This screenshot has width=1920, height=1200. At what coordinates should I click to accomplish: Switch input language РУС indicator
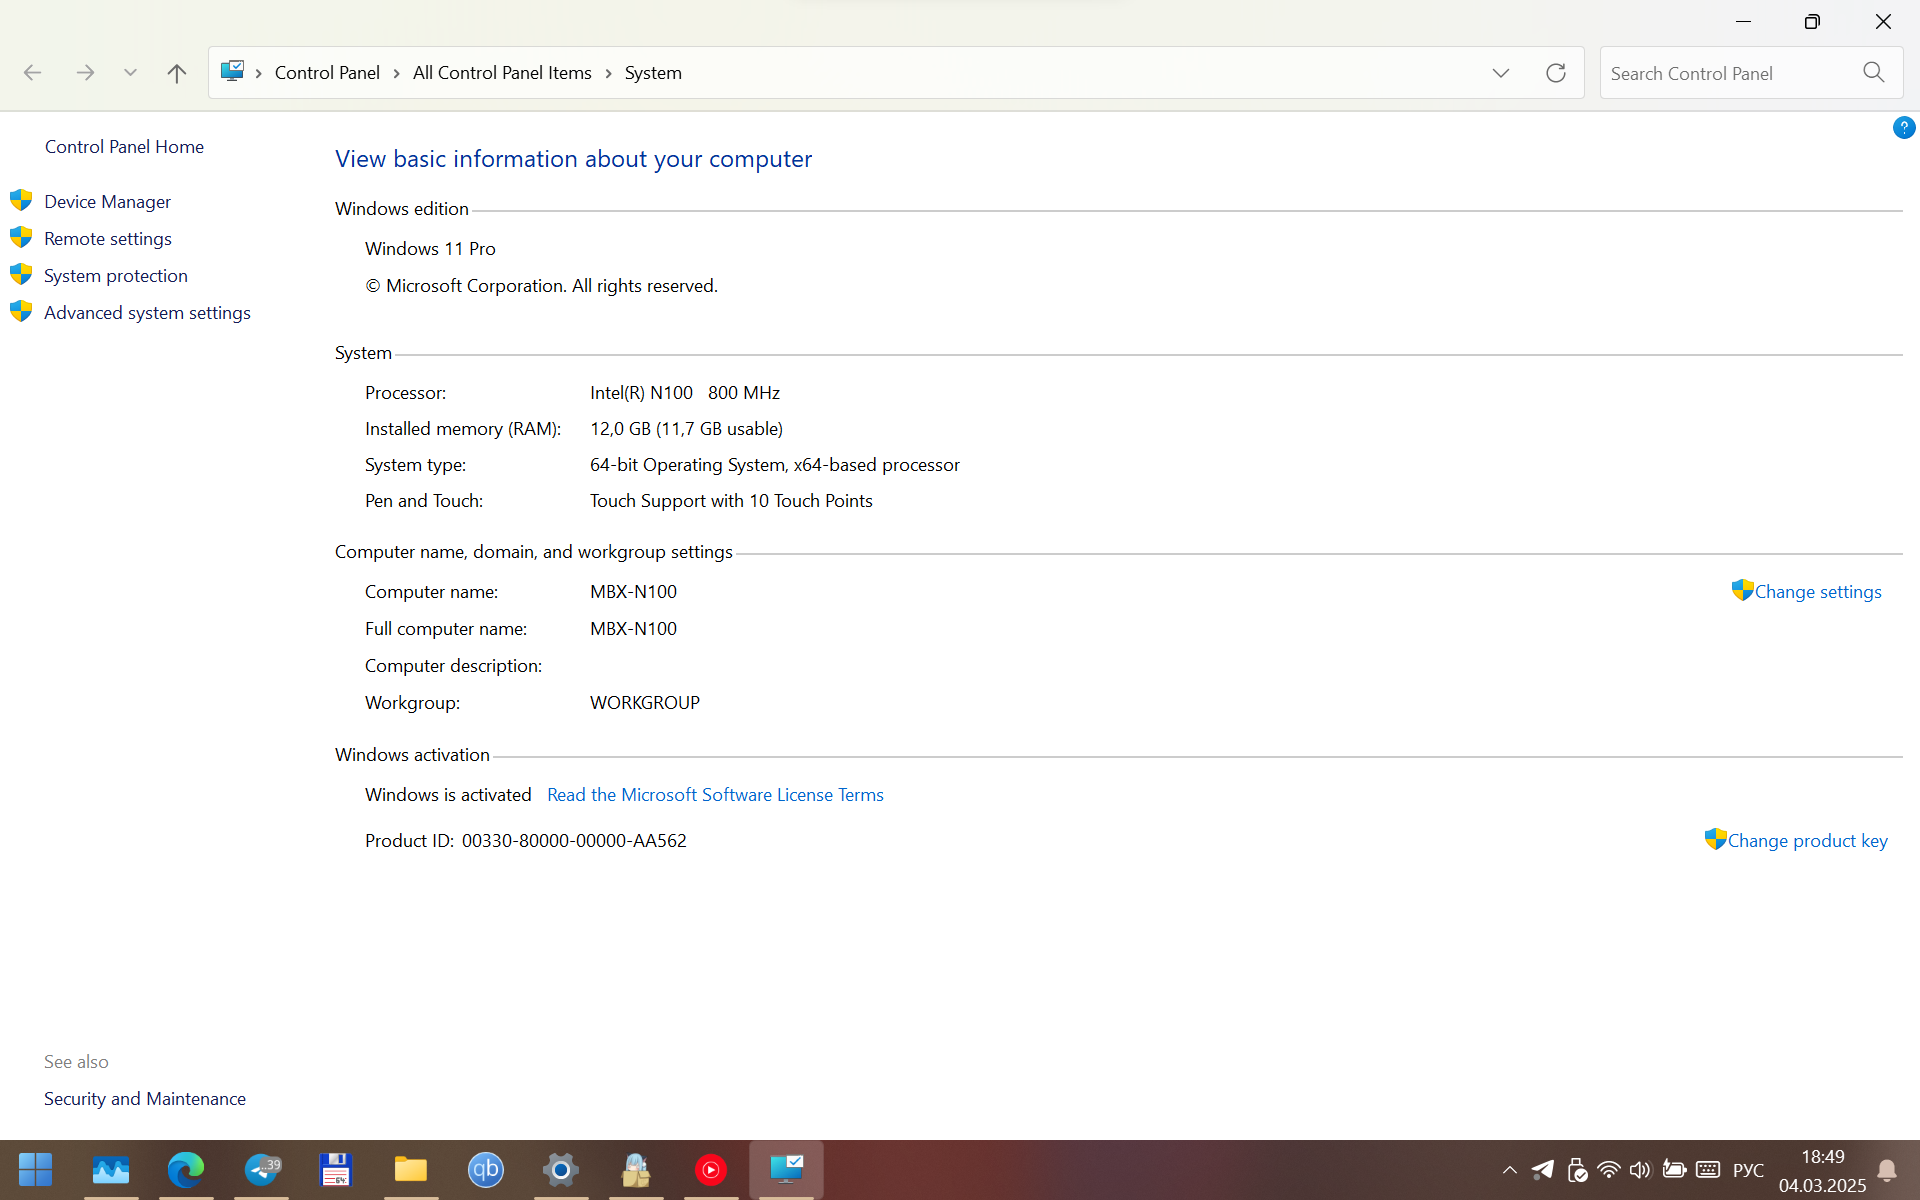coord(1748,1170)
